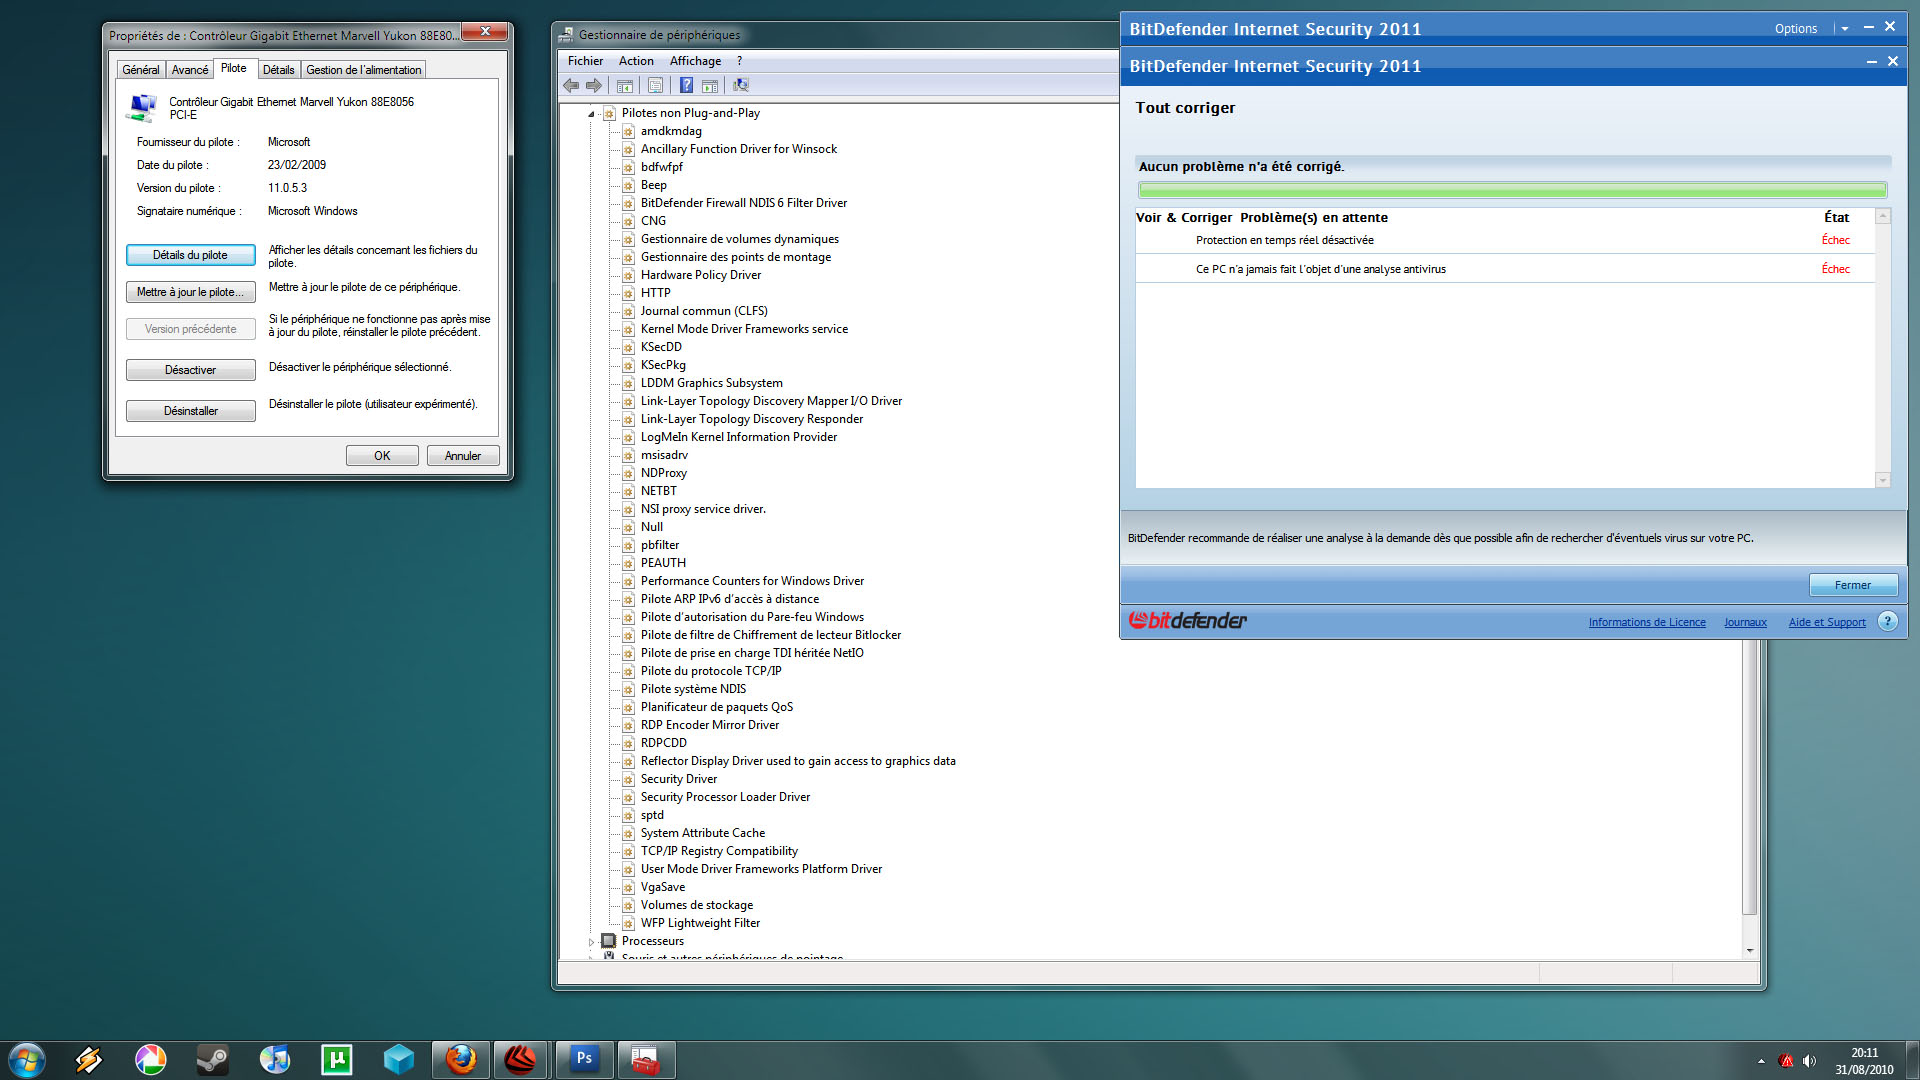Open the BitDefender Options dropdown arrow
This screenshot has height=1080, width=1920.
click(1845, 29)
